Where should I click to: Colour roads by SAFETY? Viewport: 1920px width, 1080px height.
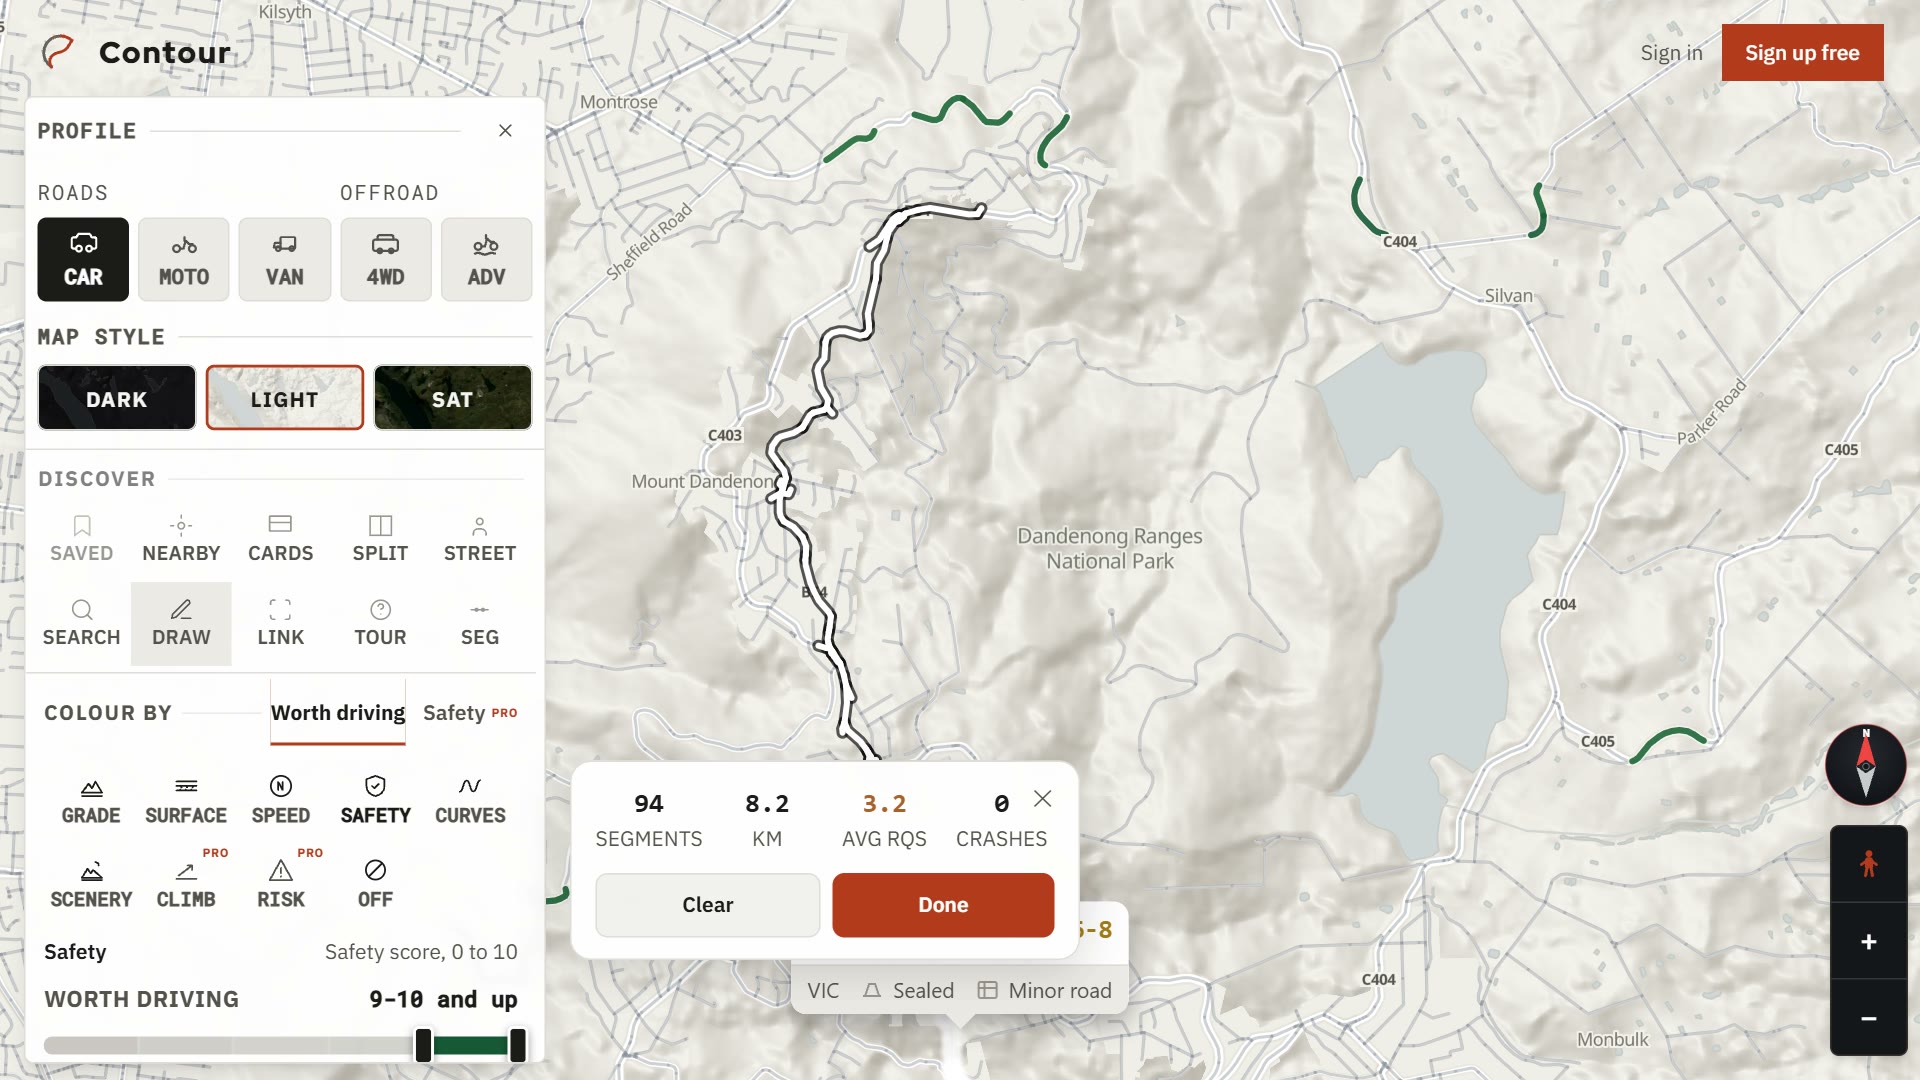pyautogui.click(x=376, y=802)
